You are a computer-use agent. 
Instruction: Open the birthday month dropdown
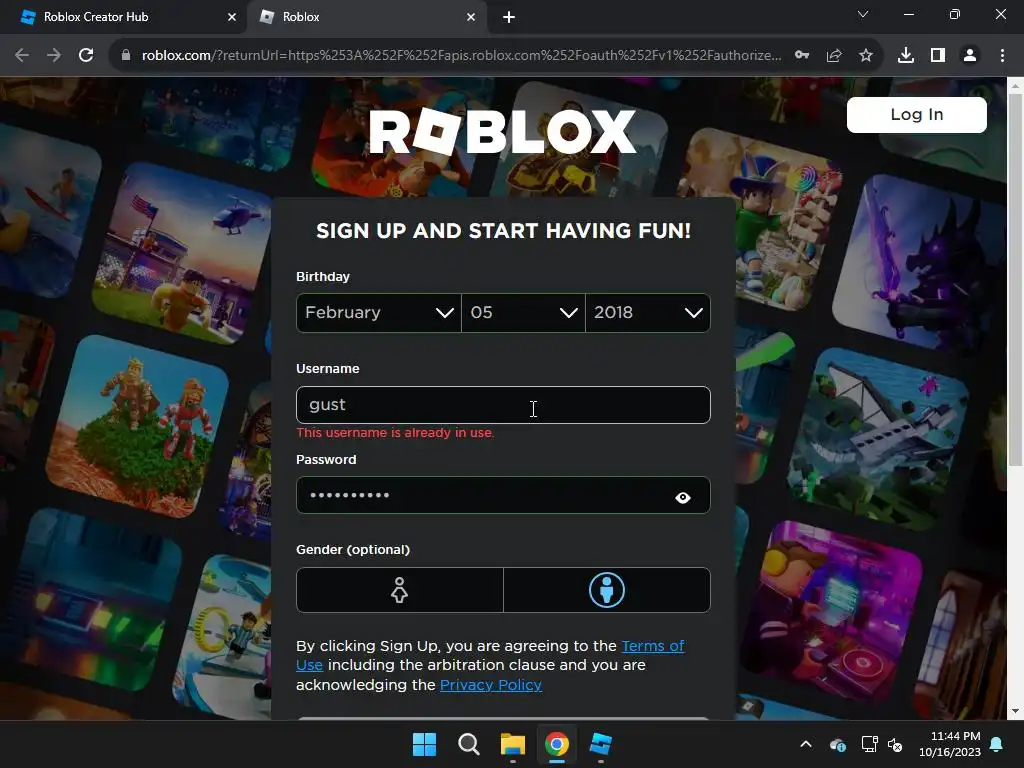(x=379, y=313)
